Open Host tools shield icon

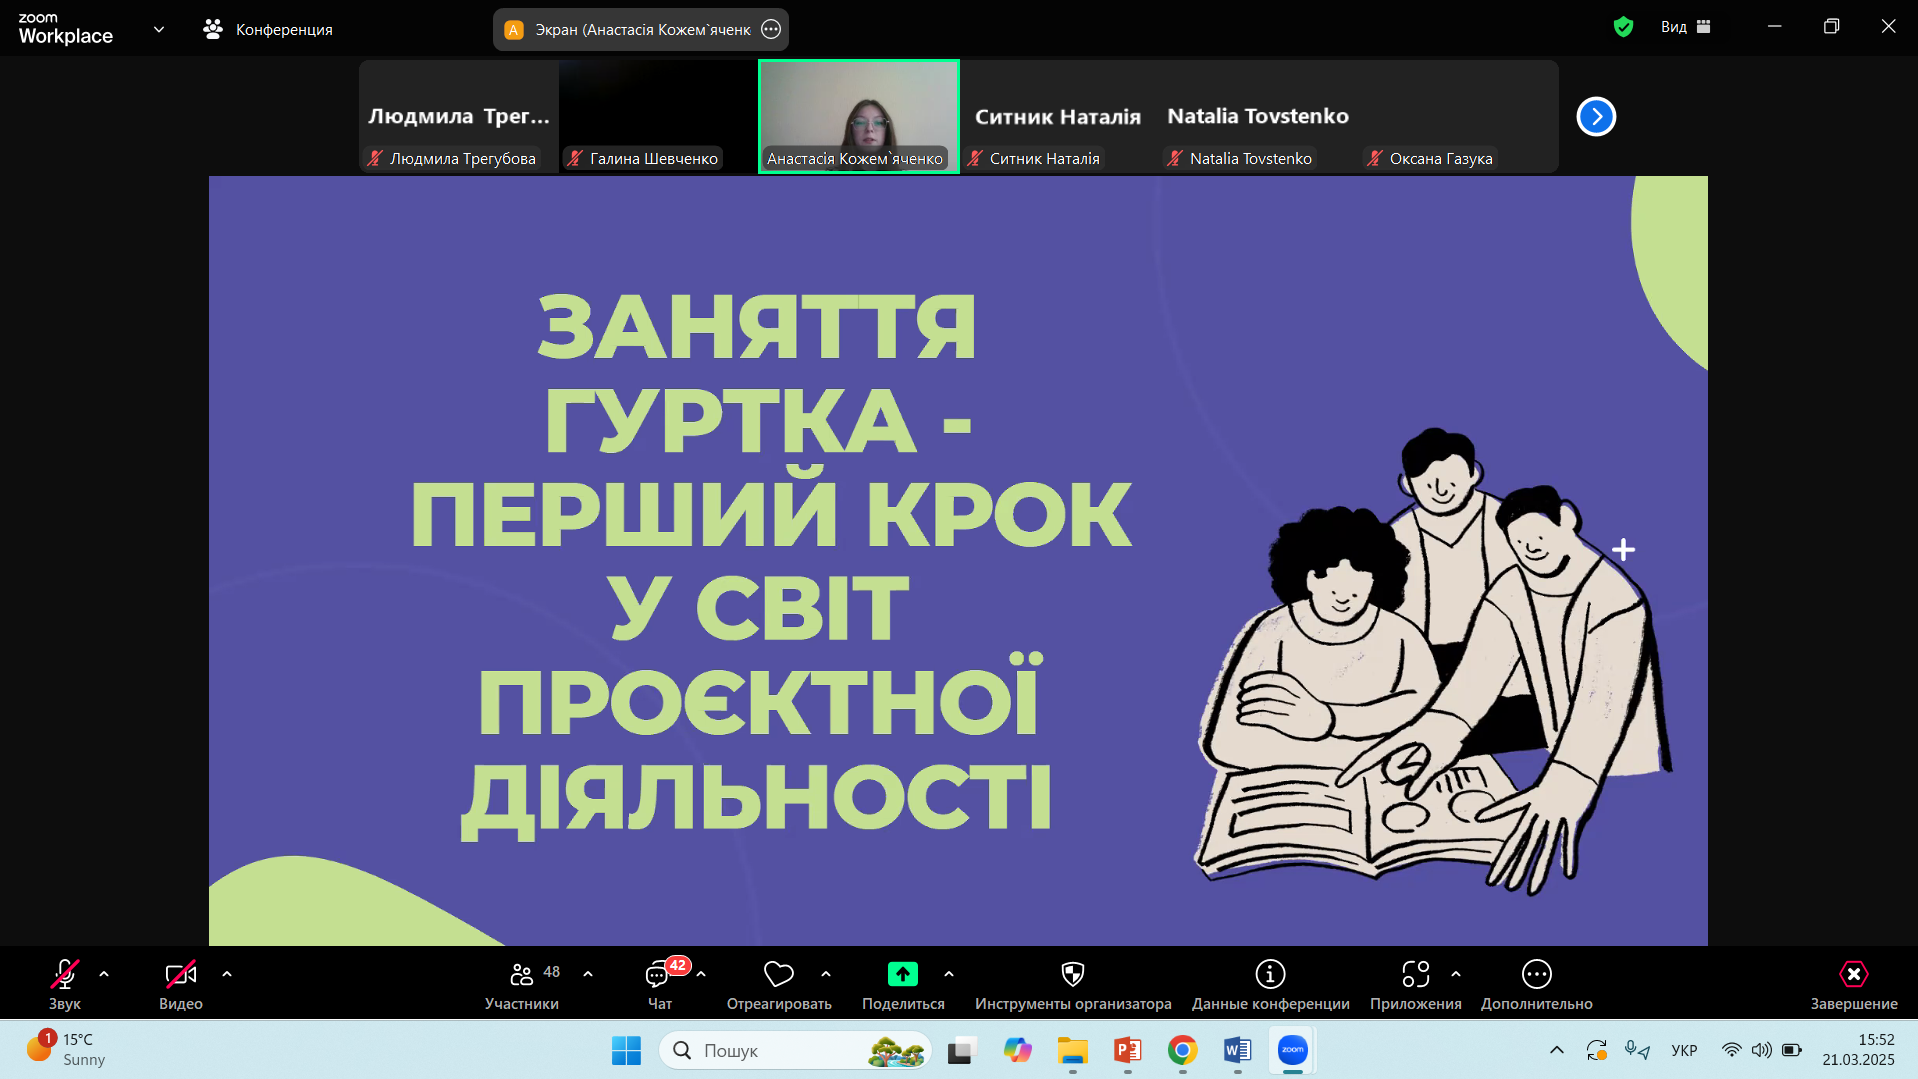pos(1072,974)
